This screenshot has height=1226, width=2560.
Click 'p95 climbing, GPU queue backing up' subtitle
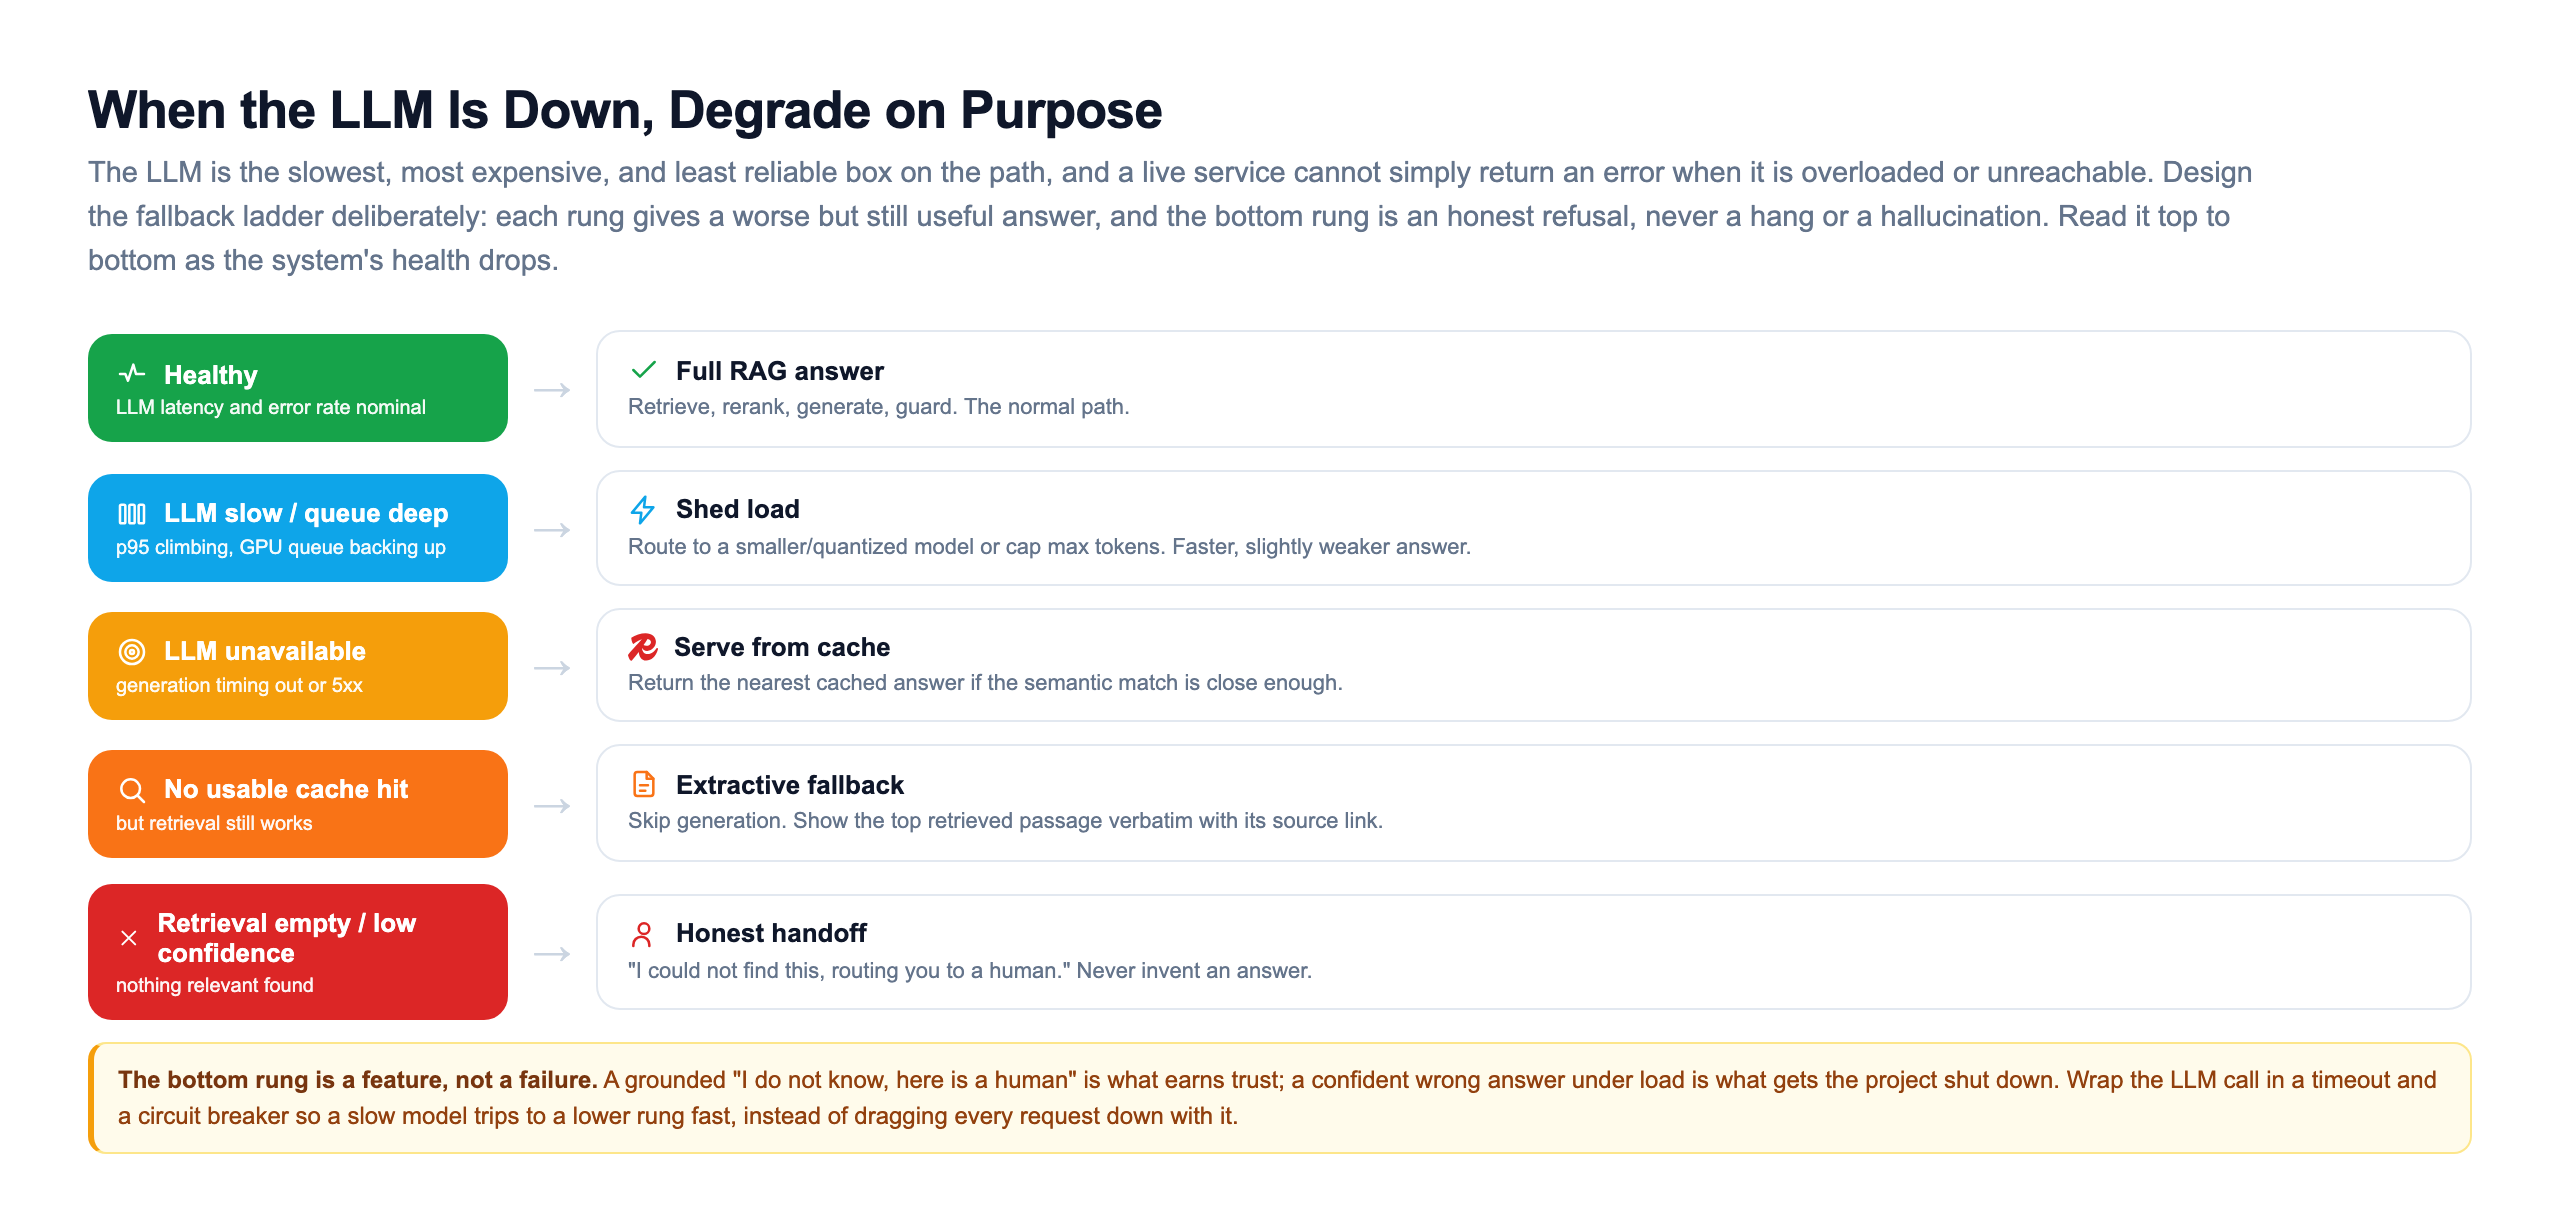click(x=281, y=547)
